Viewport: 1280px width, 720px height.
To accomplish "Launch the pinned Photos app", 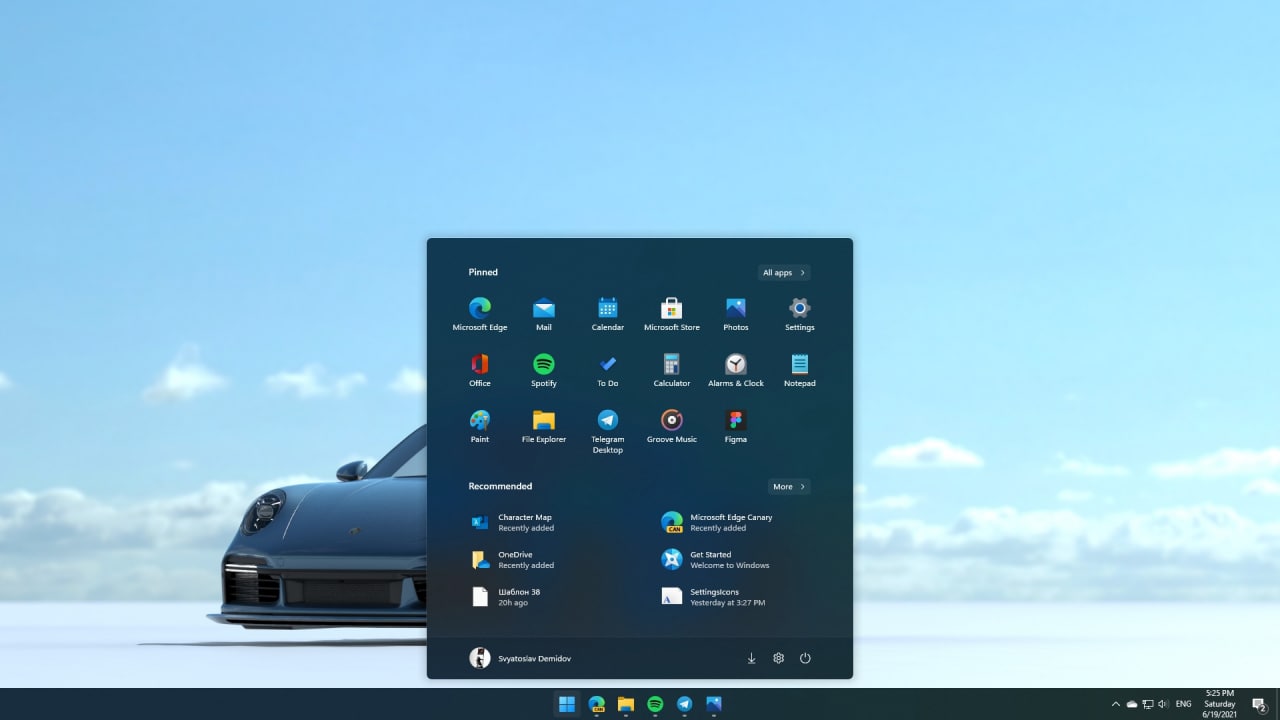I will pyautogui.click(x=736, y=314).
